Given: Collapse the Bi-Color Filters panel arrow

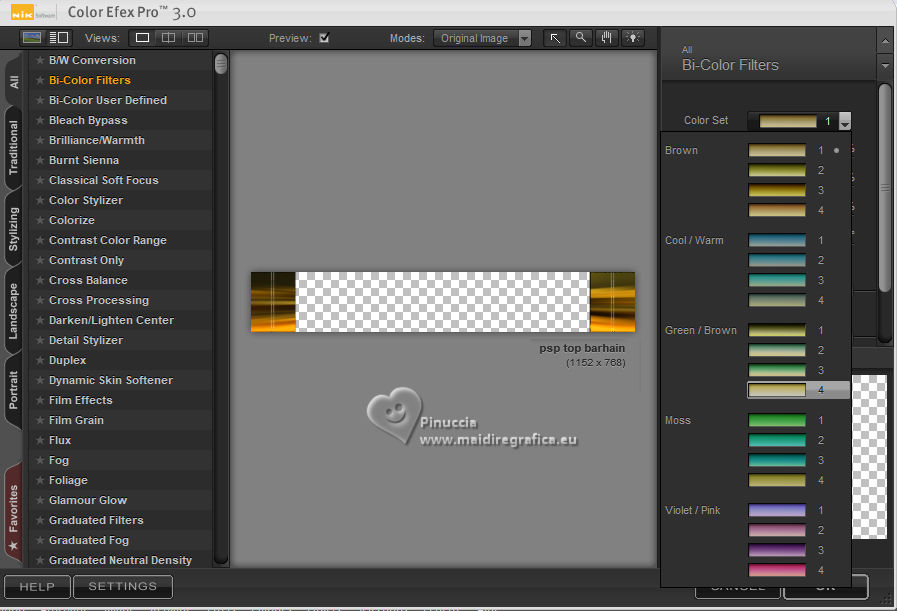Looking at the screenshot, I should [885, 65].
